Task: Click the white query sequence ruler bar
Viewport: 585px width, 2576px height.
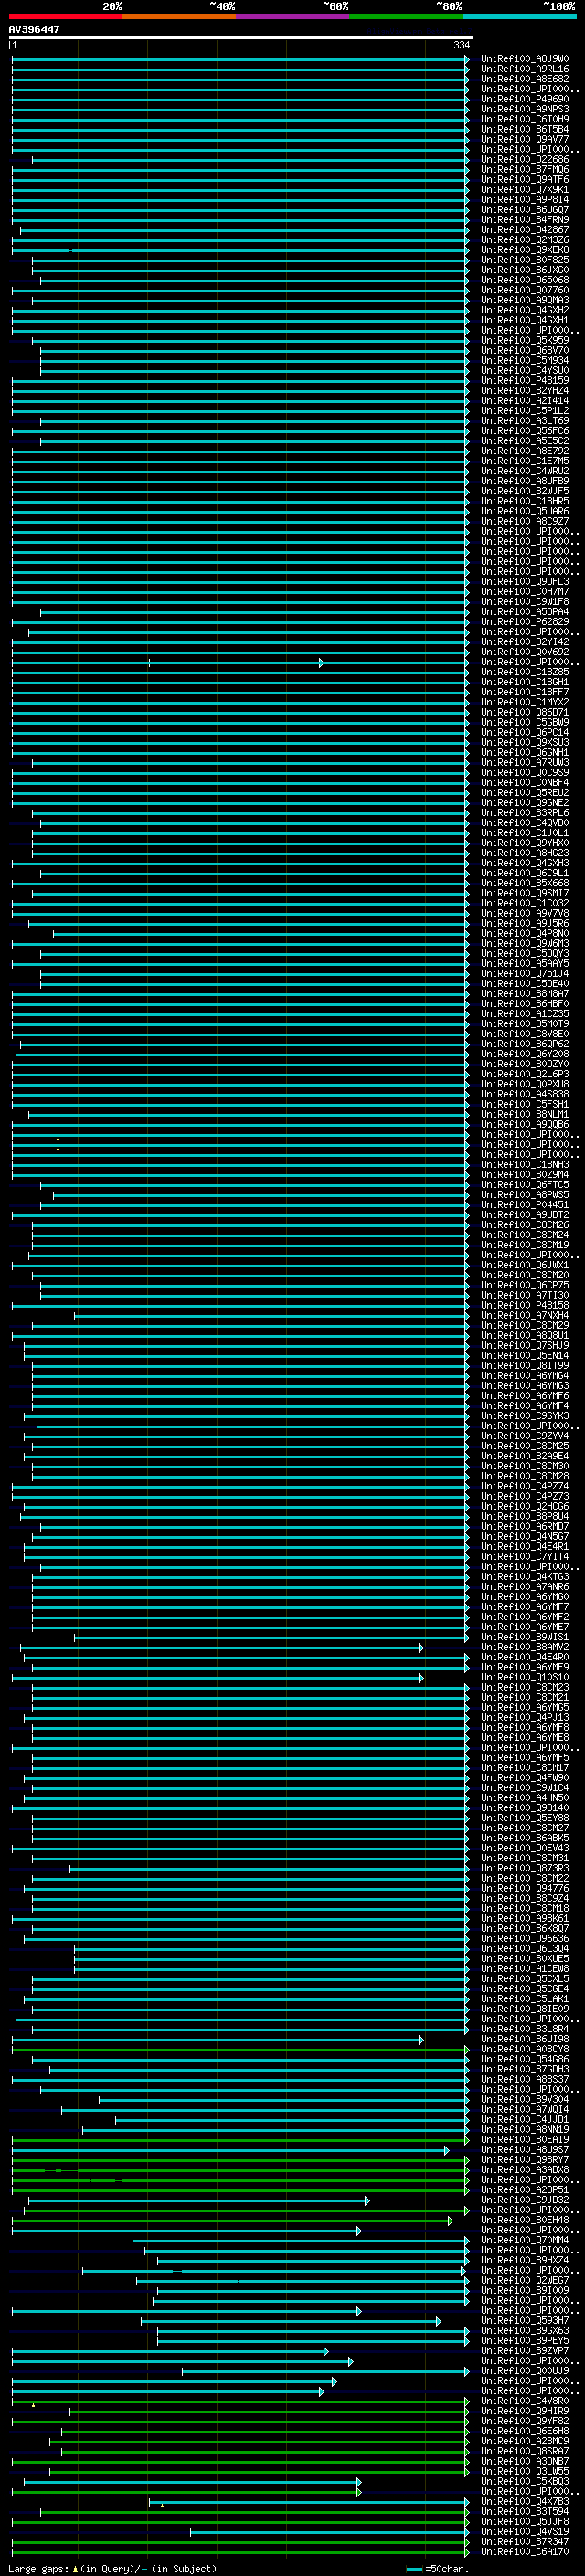Action: click(x=241, y=38)
